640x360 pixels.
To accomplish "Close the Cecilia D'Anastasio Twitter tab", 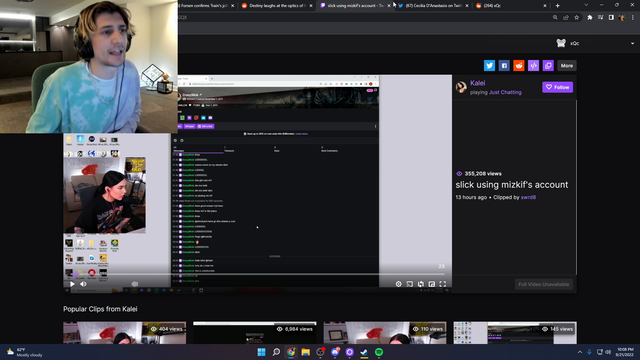I will (x=467, y=6).
